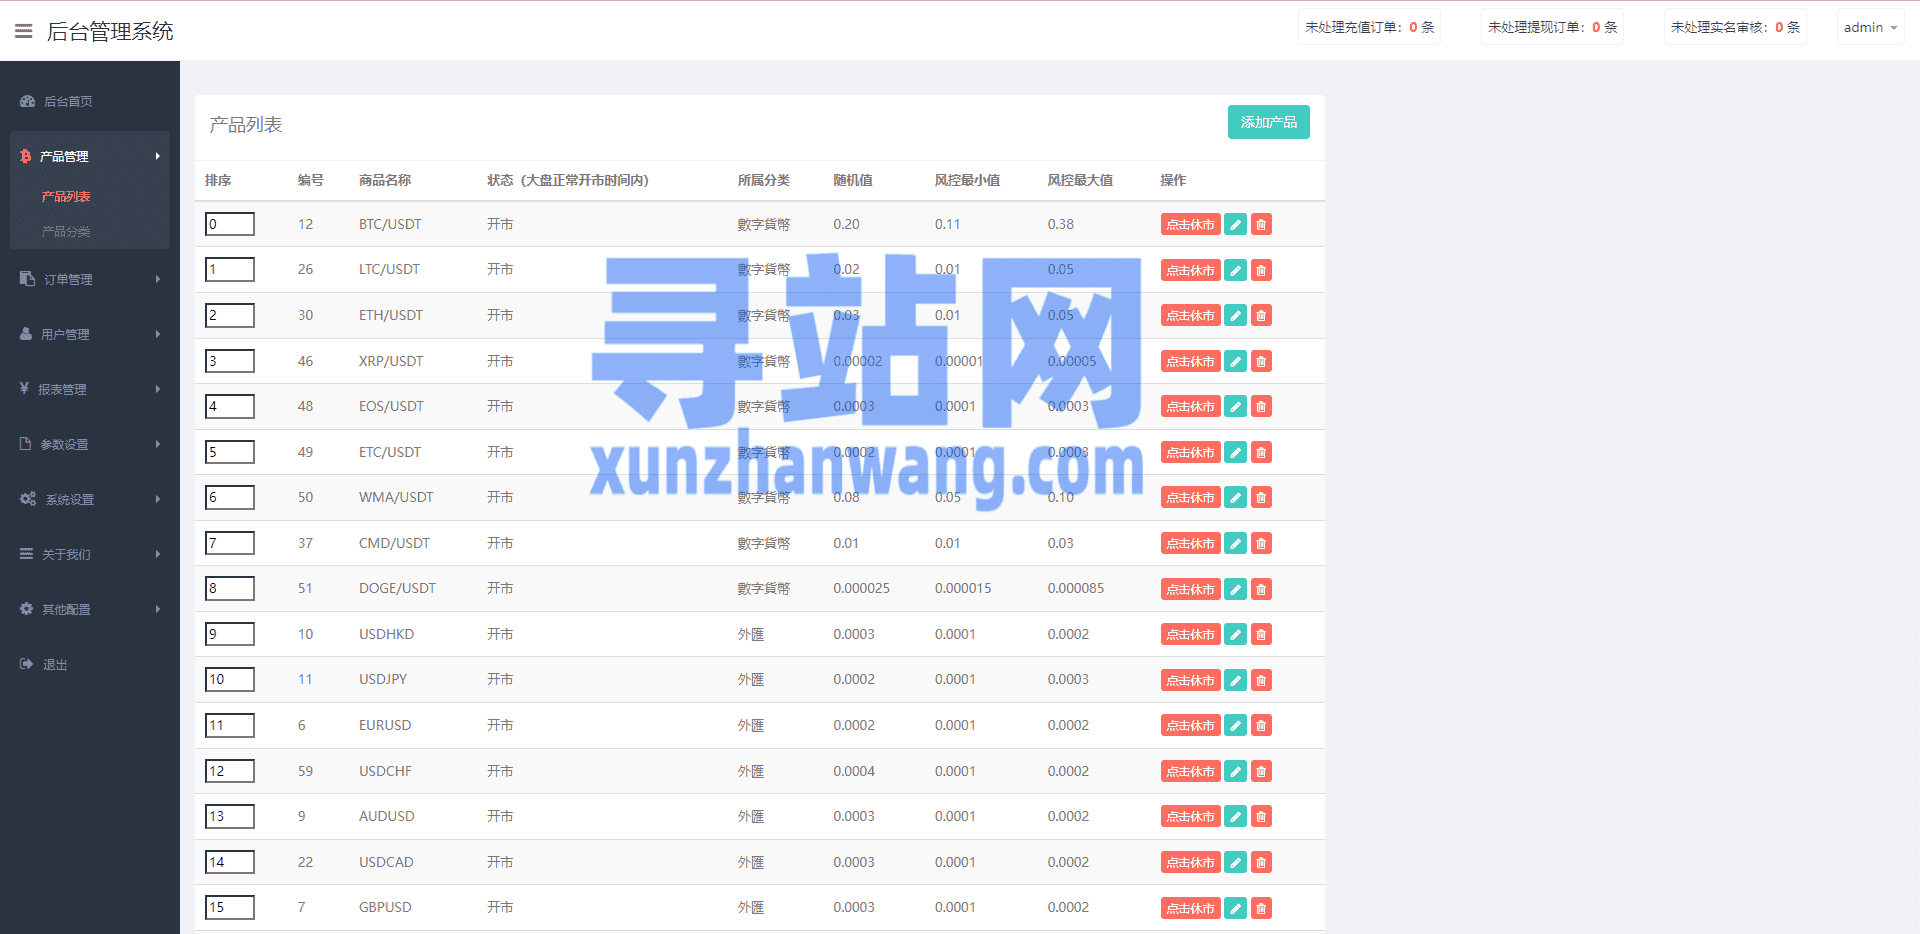Delete ETH/USDT using the trash icon
Viewport: 1920px width, 934px height.
pyautogui.click(x=1261, y=316)
